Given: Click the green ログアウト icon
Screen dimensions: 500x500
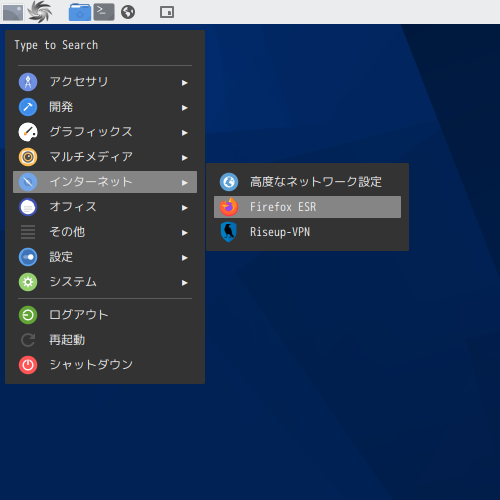Looking at the screenshot, I should [28, 315].
